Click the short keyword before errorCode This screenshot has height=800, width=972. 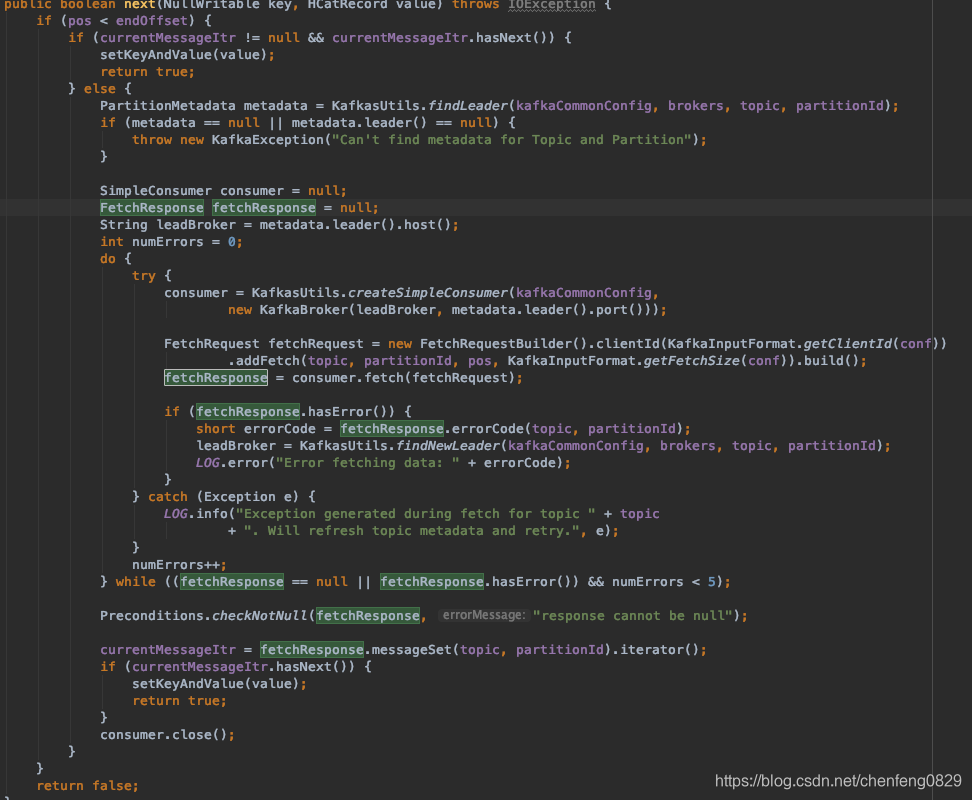tap(216, 429)
